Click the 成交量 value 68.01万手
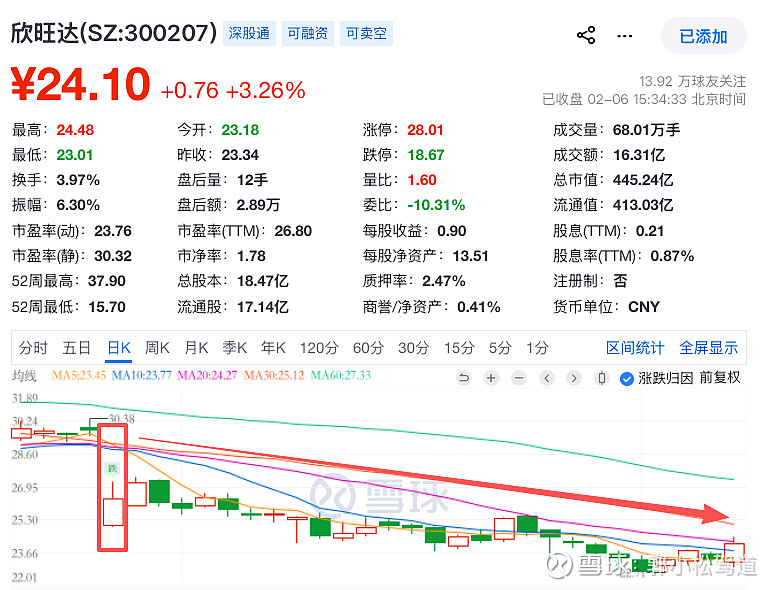The height and width of the screenshot is (590, 780). click(646, 130)
